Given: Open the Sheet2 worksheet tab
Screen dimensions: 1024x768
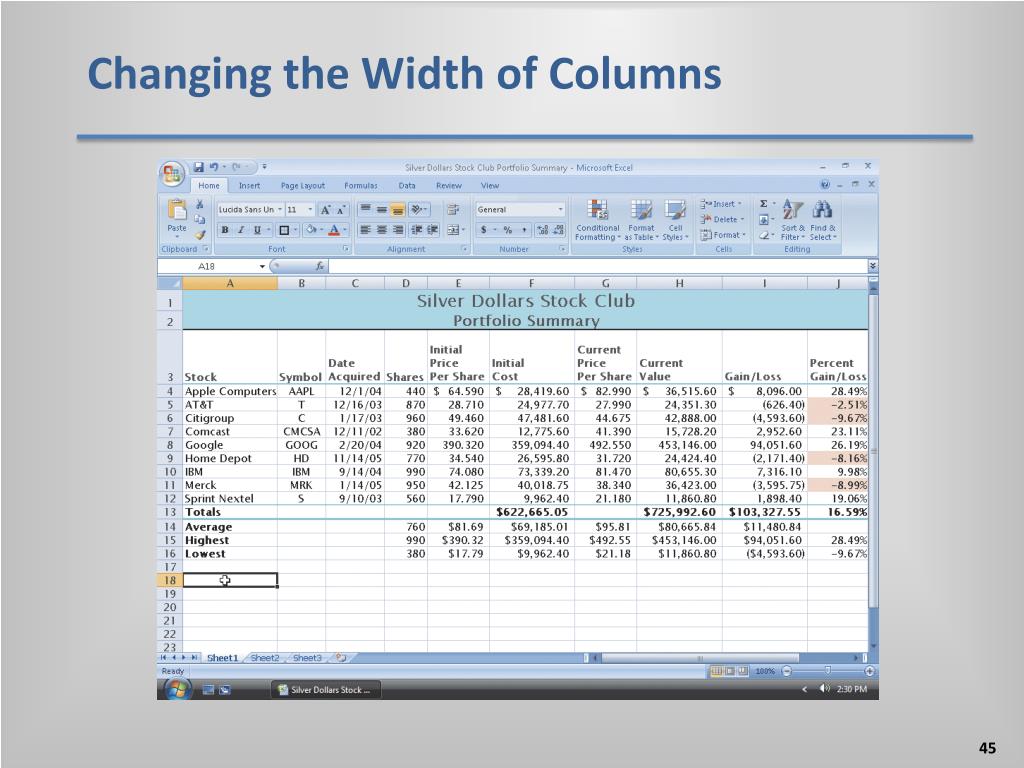Looking at the screenshot, I should [264, 658].
